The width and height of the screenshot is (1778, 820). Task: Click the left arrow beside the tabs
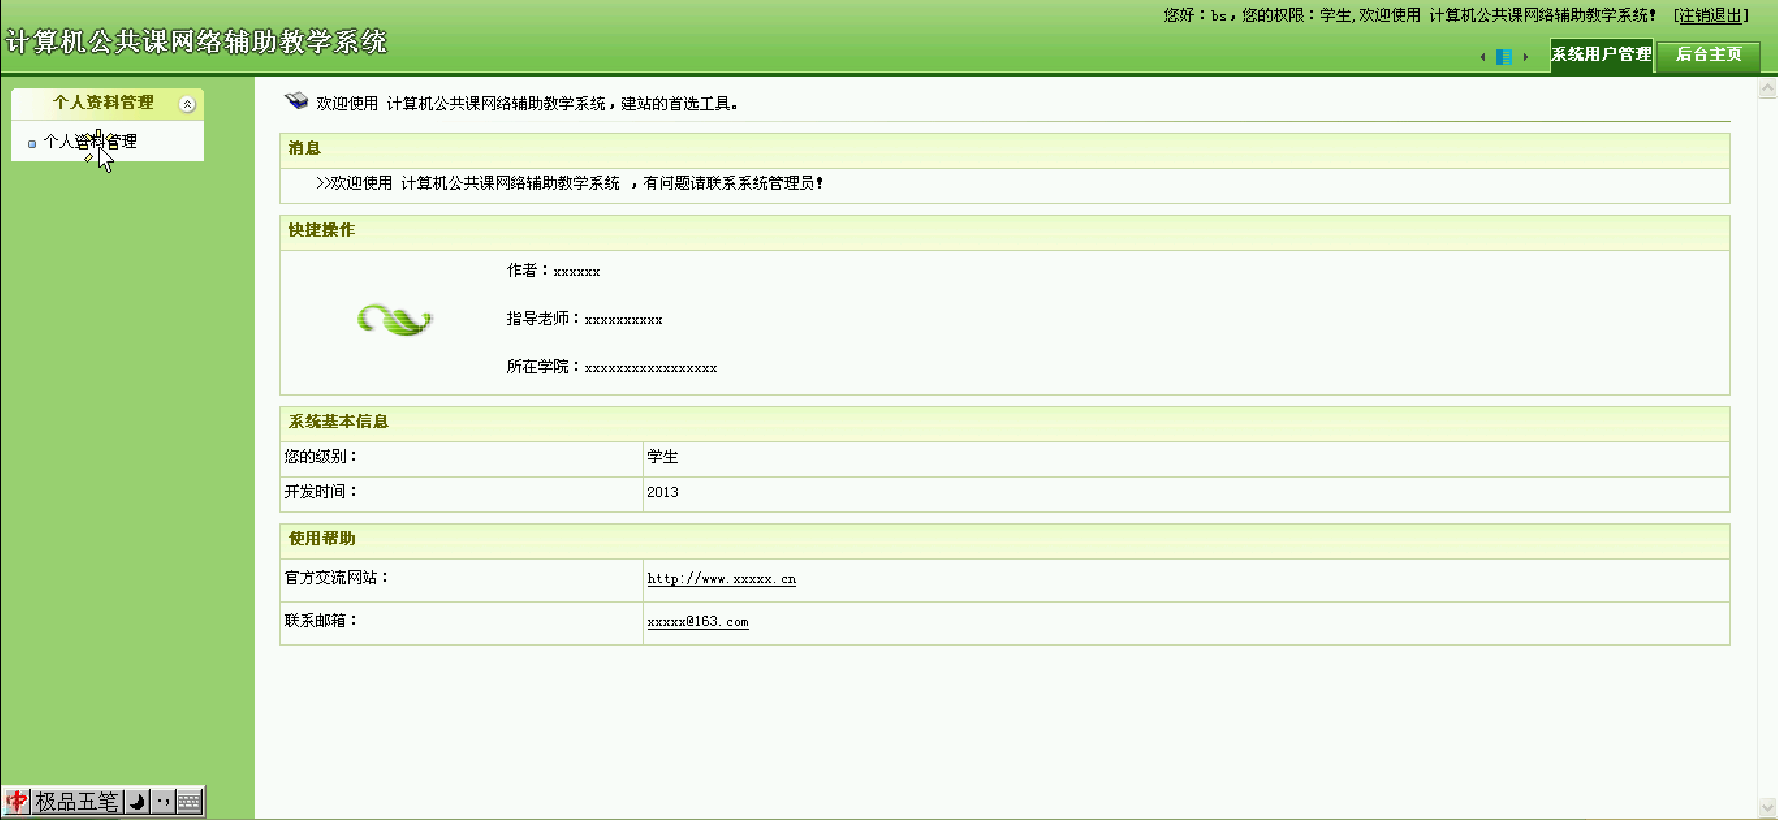click(1483, 57)
